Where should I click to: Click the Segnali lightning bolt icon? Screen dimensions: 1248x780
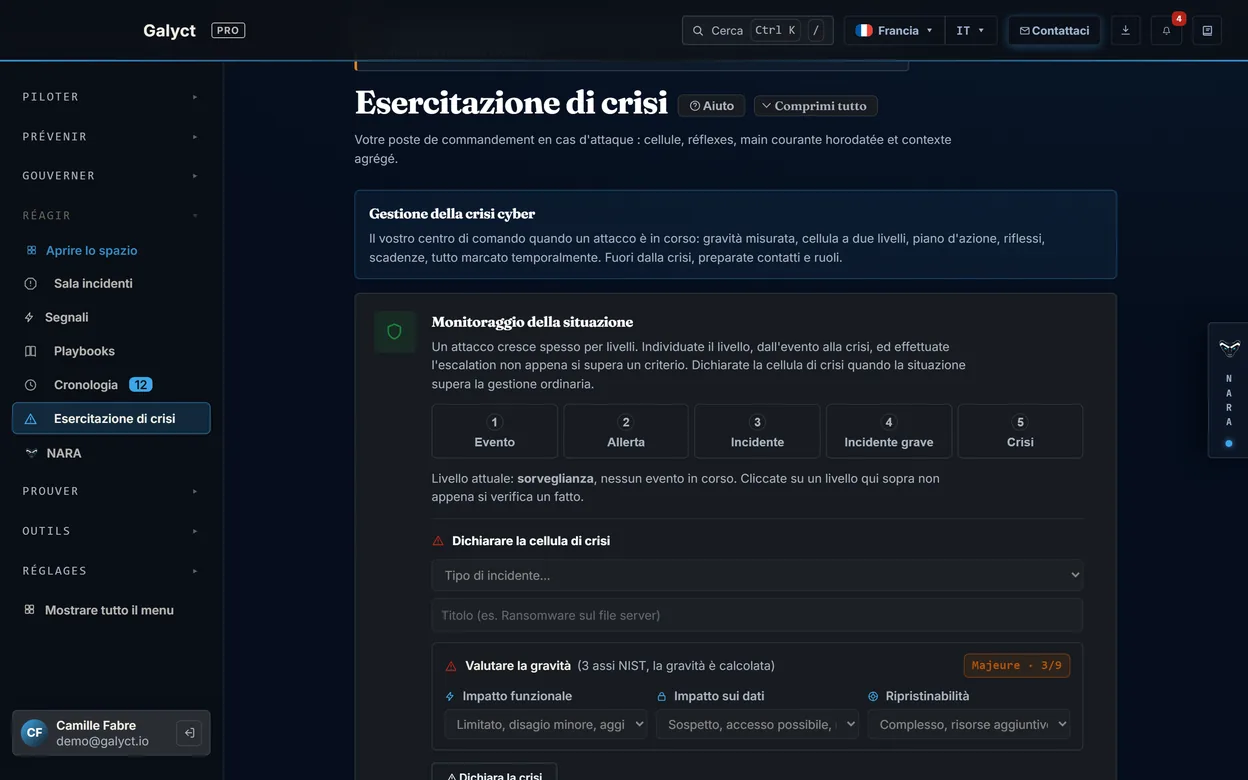point(29,317)
